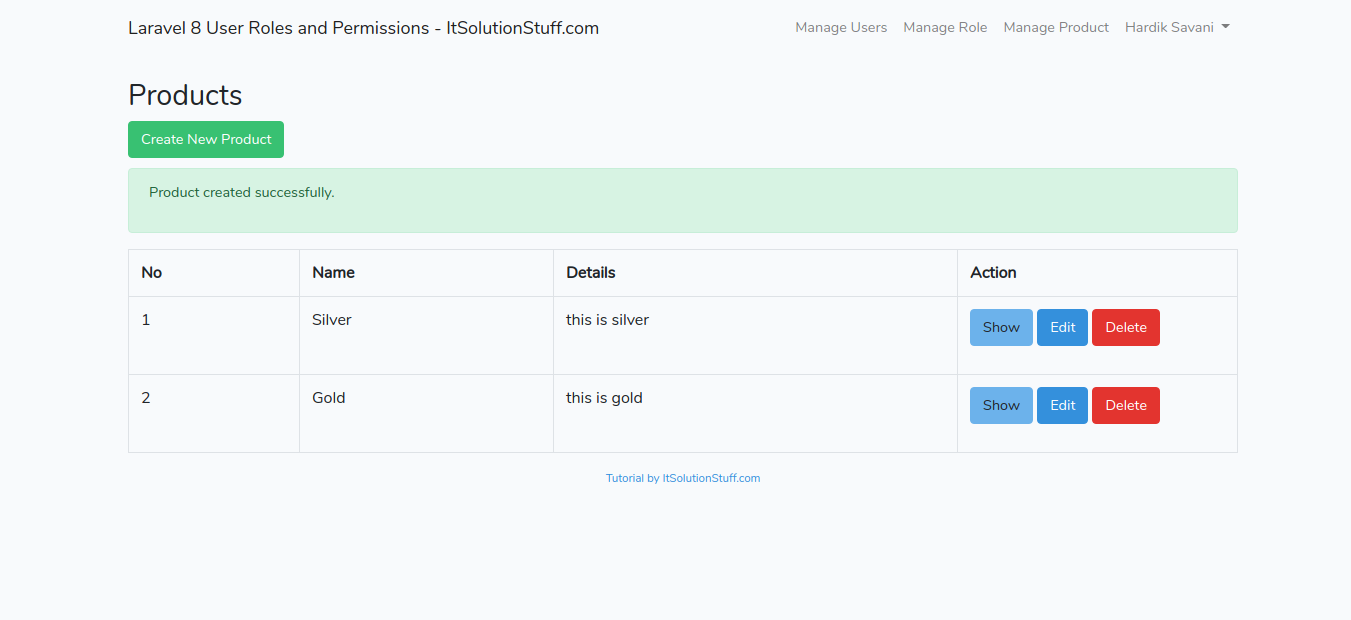Click the Details column header
1351x620 pixels.
pyautogui.click(x=590, y=272)
